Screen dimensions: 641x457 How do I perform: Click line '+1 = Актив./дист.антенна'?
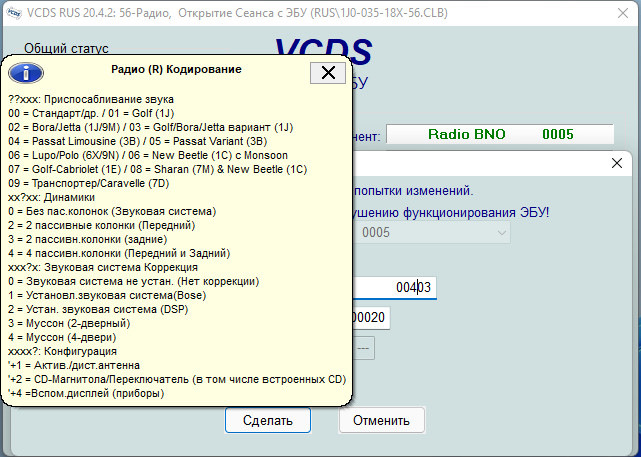74,365
